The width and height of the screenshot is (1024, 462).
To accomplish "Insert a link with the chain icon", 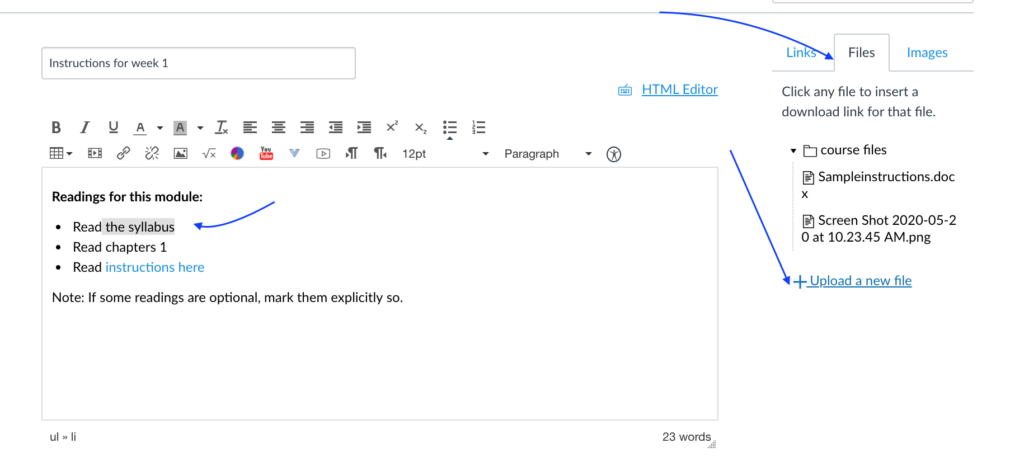I will (123, 154).
